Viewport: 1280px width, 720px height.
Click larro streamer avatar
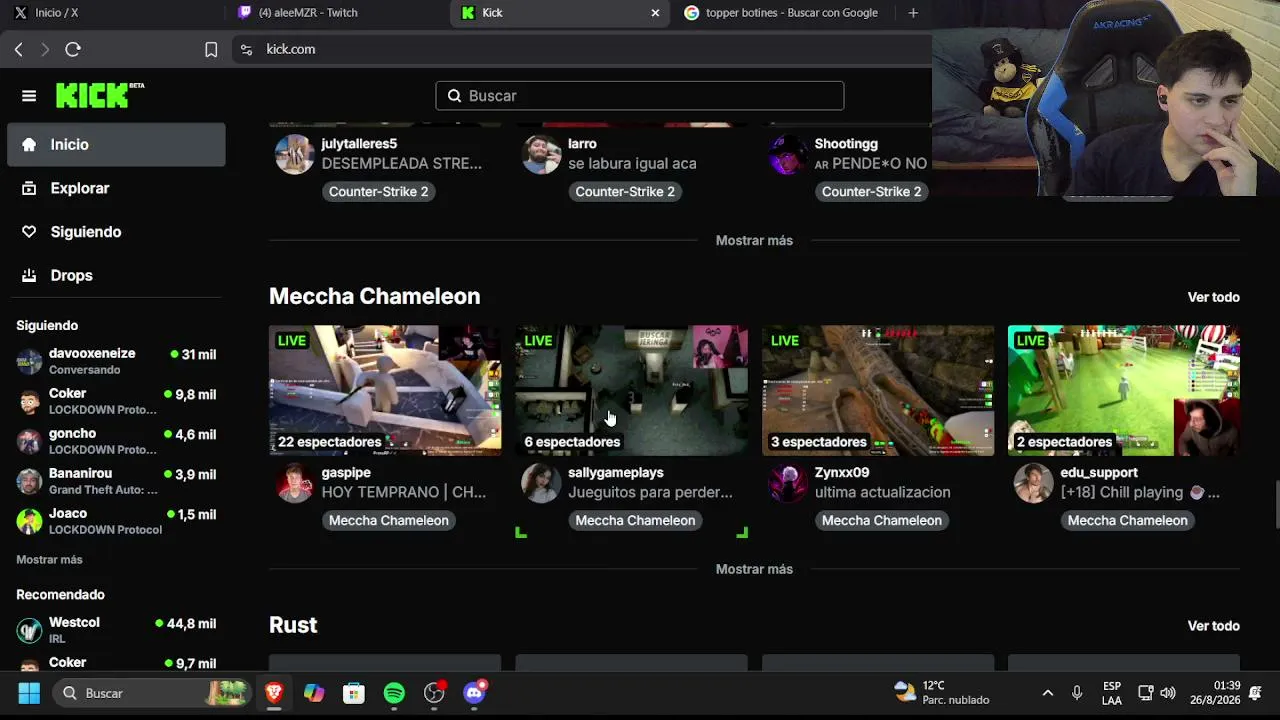pos(541,155)
